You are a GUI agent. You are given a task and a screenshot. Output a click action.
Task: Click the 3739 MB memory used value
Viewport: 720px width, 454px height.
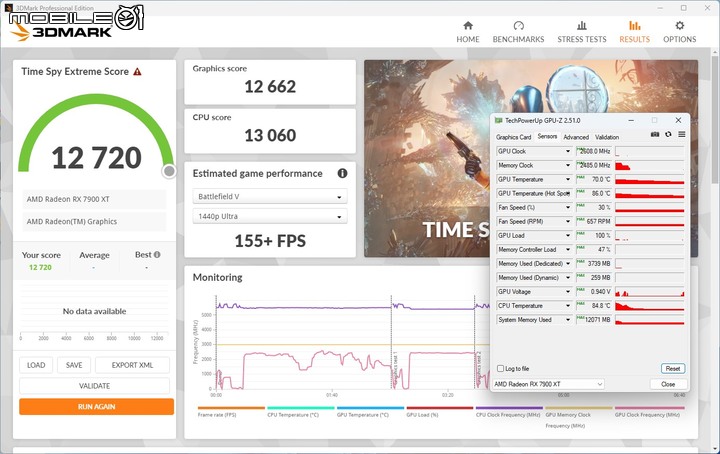599,263
